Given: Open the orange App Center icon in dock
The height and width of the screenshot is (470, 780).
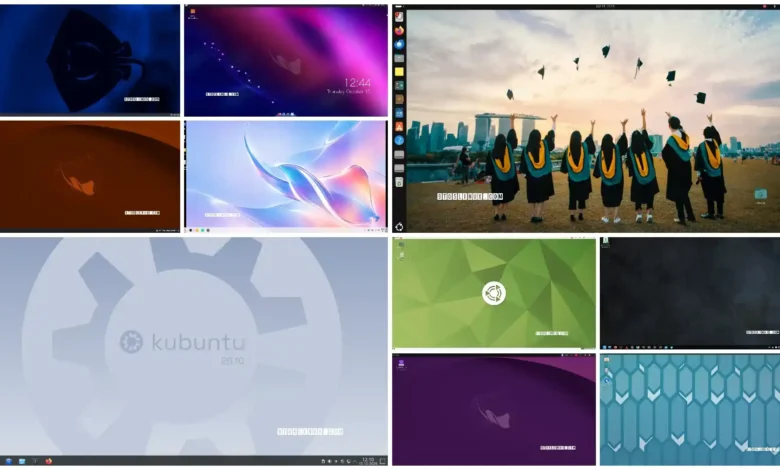Looking at the screenshot, I should [x=399, y=127].
